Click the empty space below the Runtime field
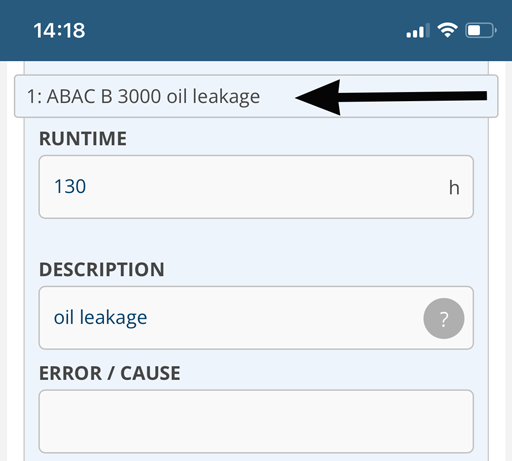The width and height of the screenshot is (512, 461). [x=256, y=238]
